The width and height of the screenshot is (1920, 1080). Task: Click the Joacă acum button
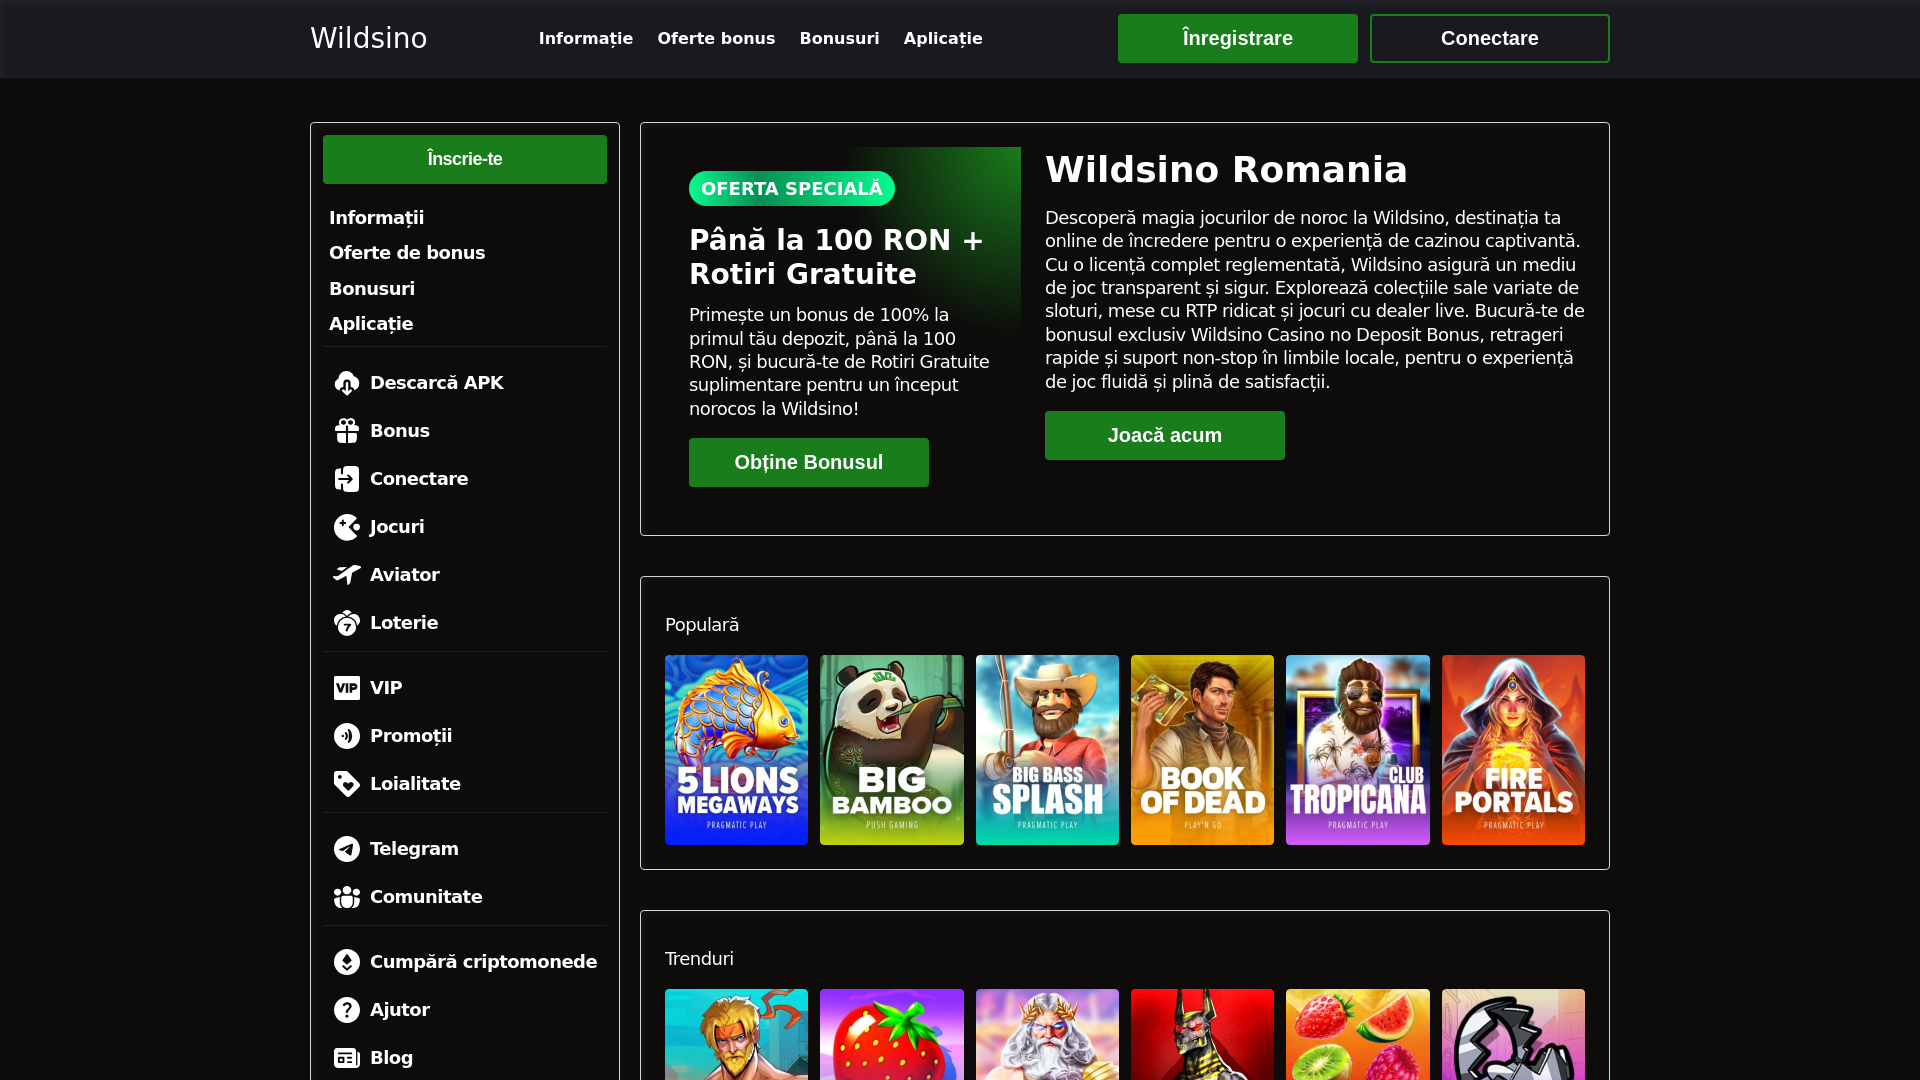1165,435
